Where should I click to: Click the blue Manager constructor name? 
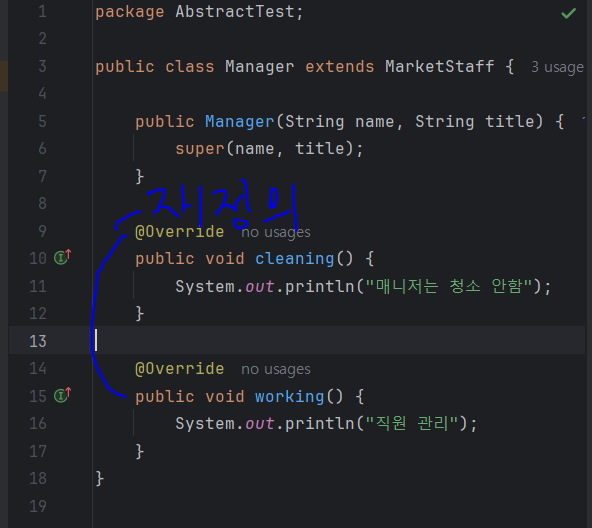[x=239, y=122]
